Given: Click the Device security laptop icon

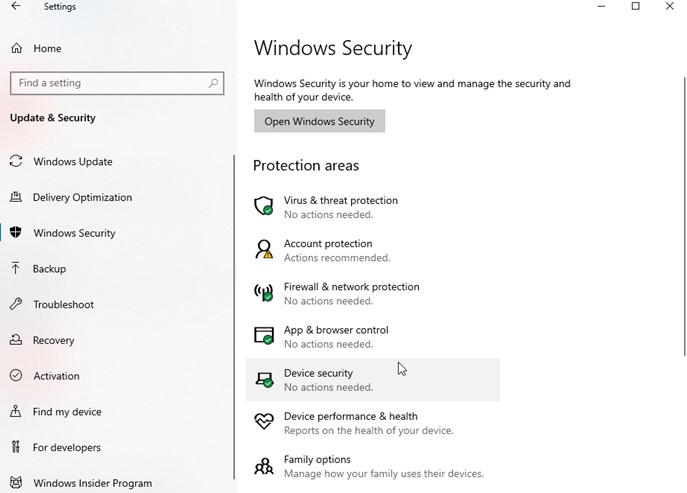Looking at the screenshot, I should coord(264,380).
